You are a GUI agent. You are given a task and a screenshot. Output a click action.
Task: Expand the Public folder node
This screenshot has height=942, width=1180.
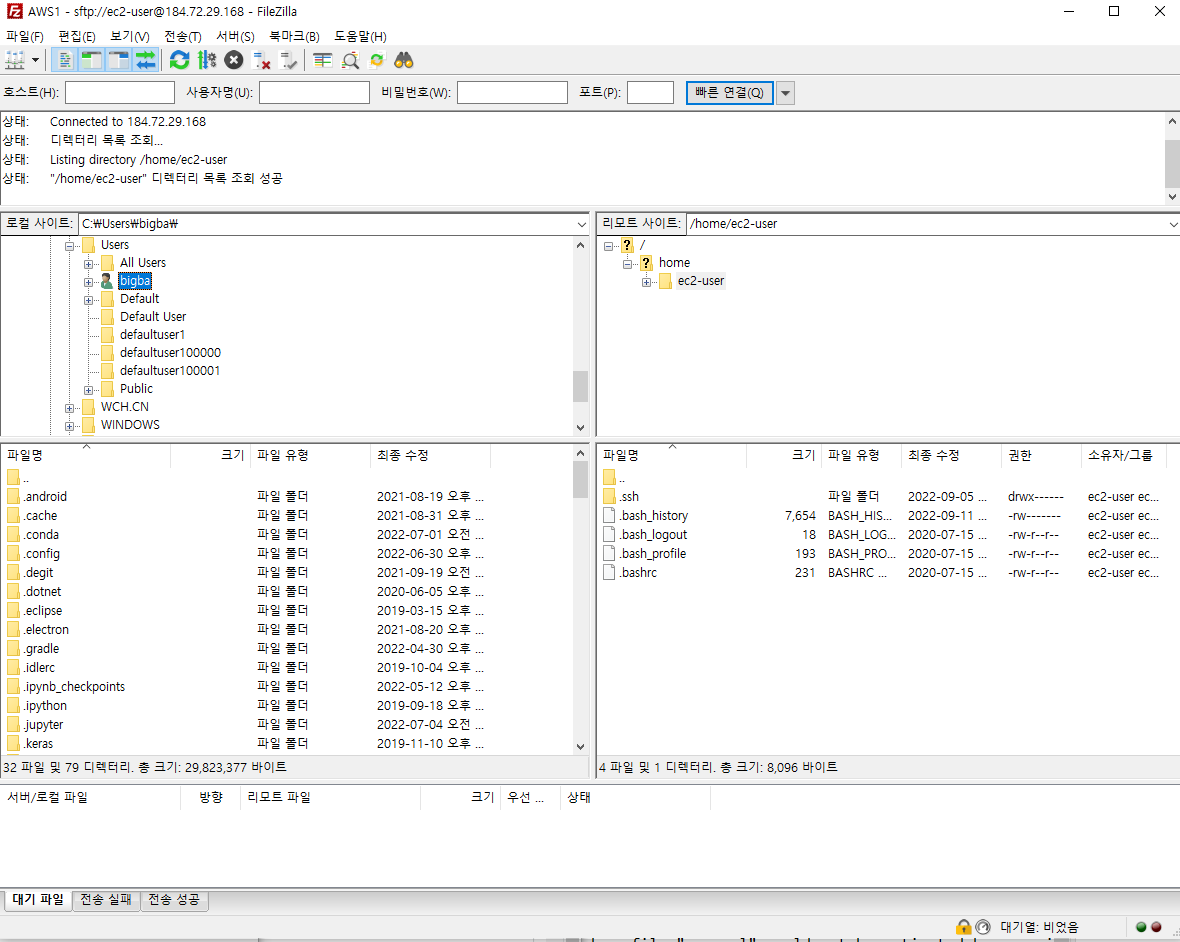coord(88,390)
